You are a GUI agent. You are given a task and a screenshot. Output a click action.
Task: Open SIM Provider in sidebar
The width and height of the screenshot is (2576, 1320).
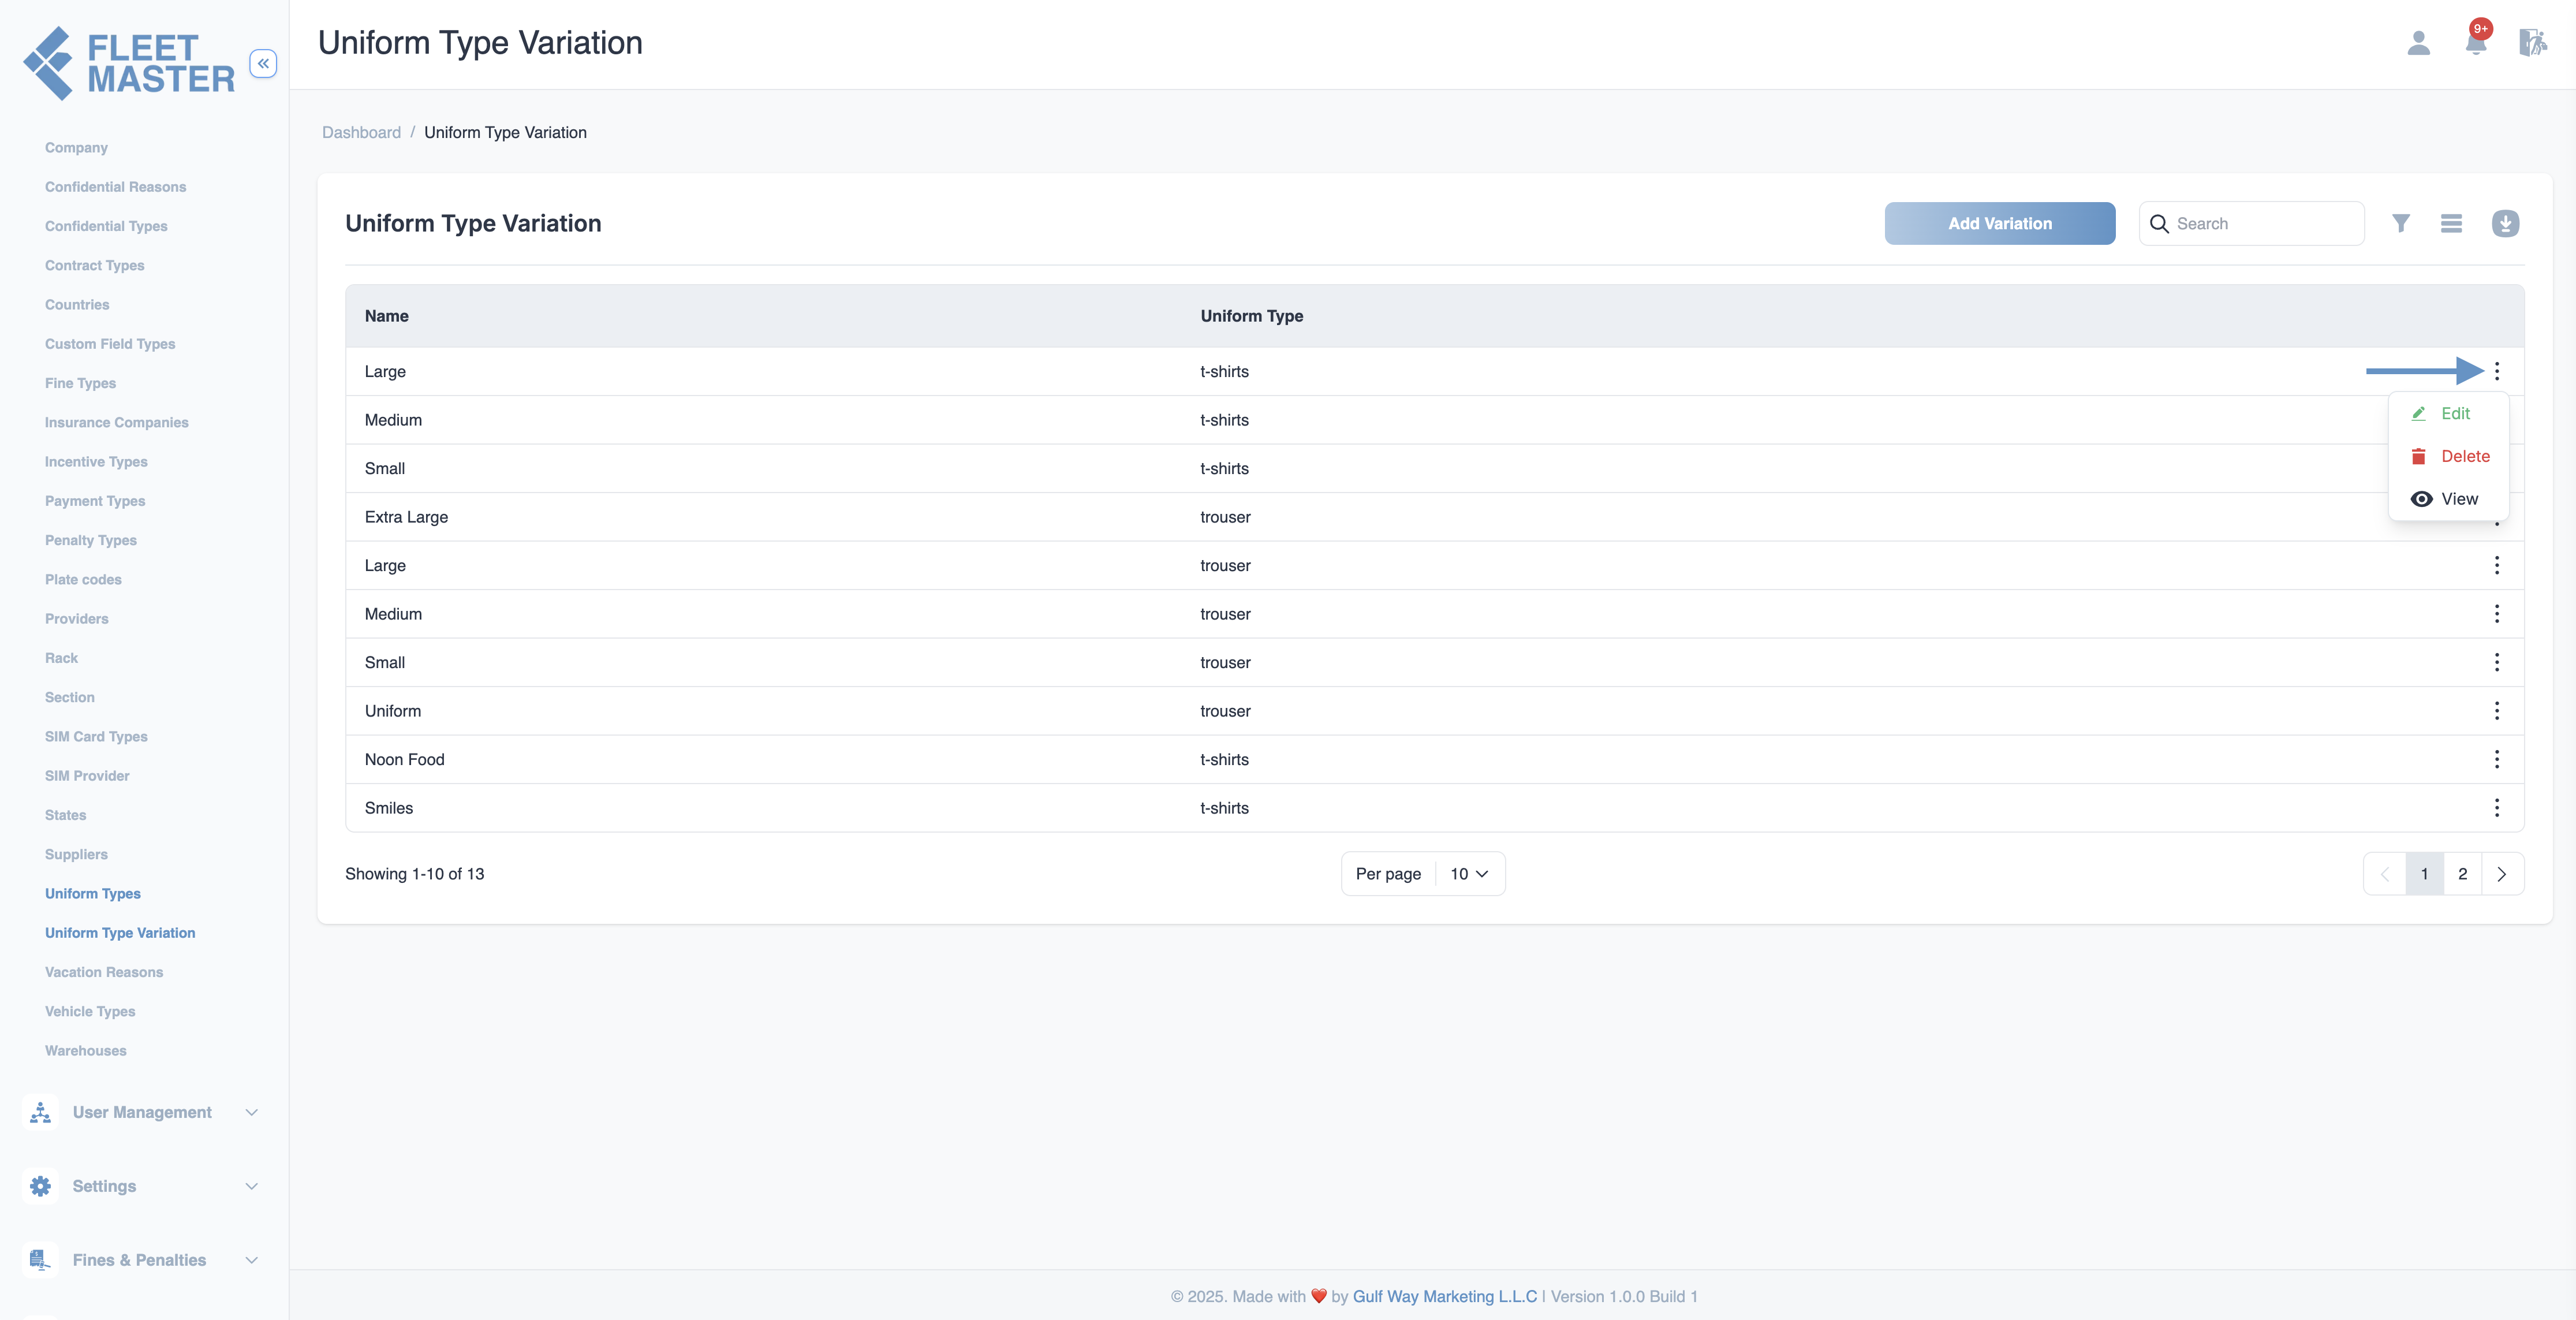(87, 775)
